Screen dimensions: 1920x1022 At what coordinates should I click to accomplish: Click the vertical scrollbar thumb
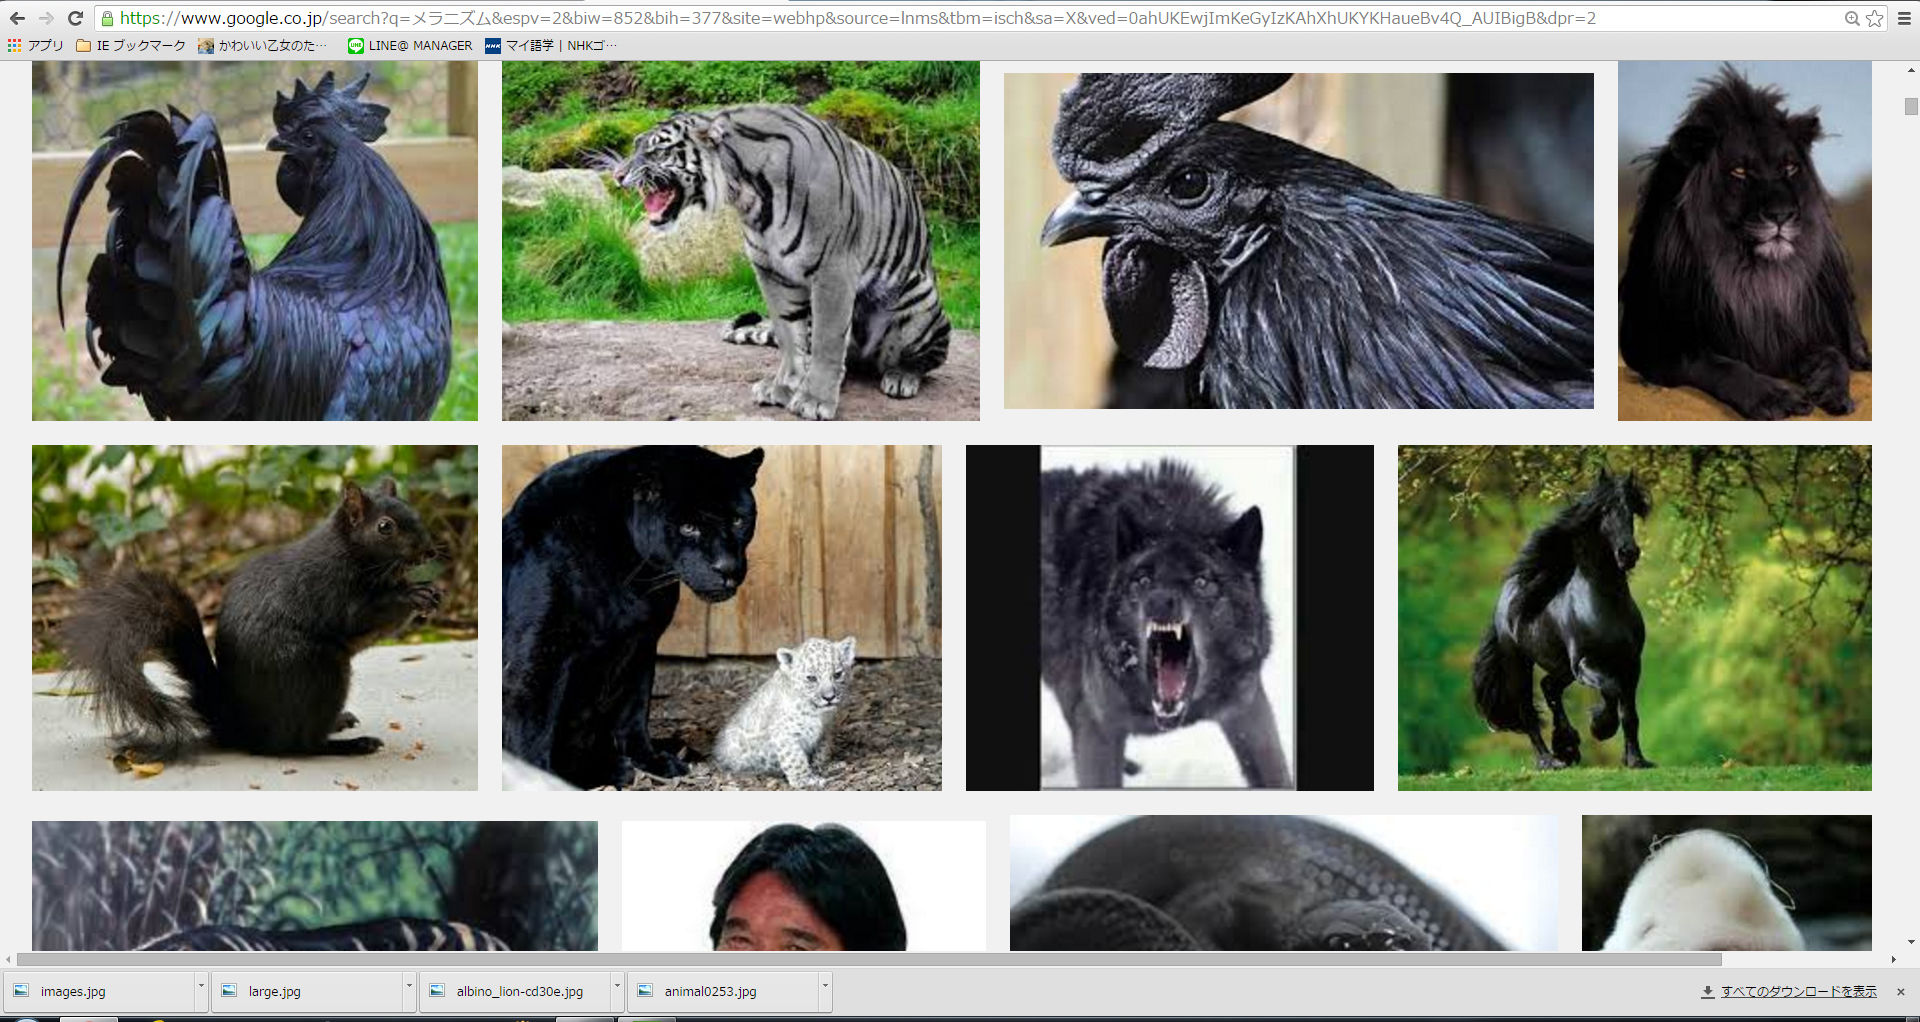pos(1911,106)
